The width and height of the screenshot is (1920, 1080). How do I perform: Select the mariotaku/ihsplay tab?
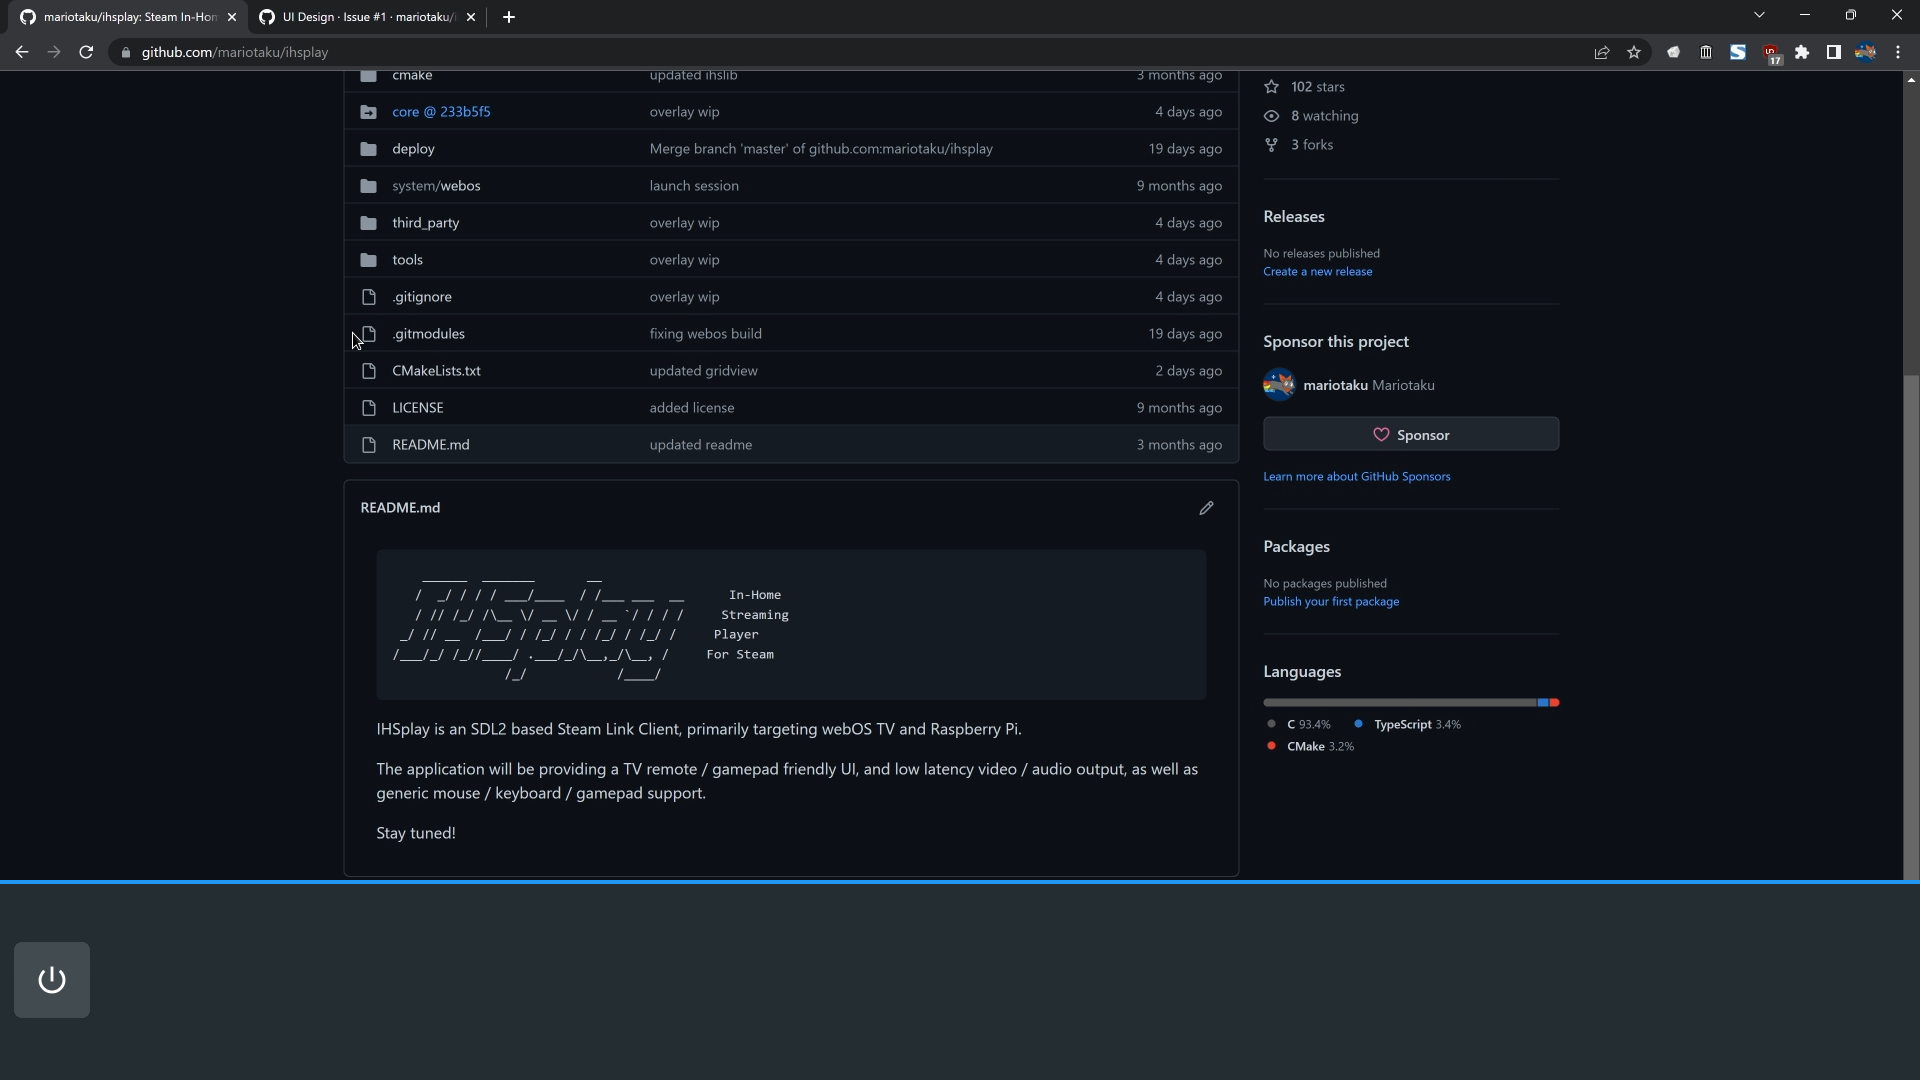(x=128, y=17)
